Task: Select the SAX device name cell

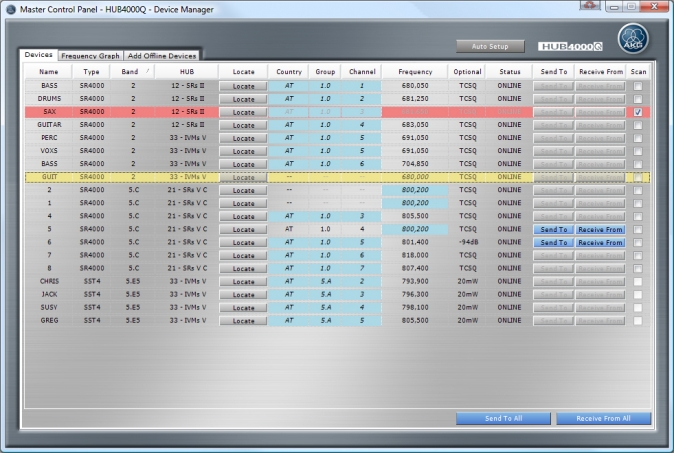Action: [49, 112]
